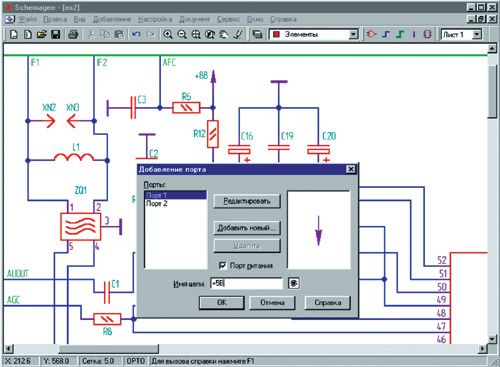Click the browse icon beside the net name field

tap(293, 283)
